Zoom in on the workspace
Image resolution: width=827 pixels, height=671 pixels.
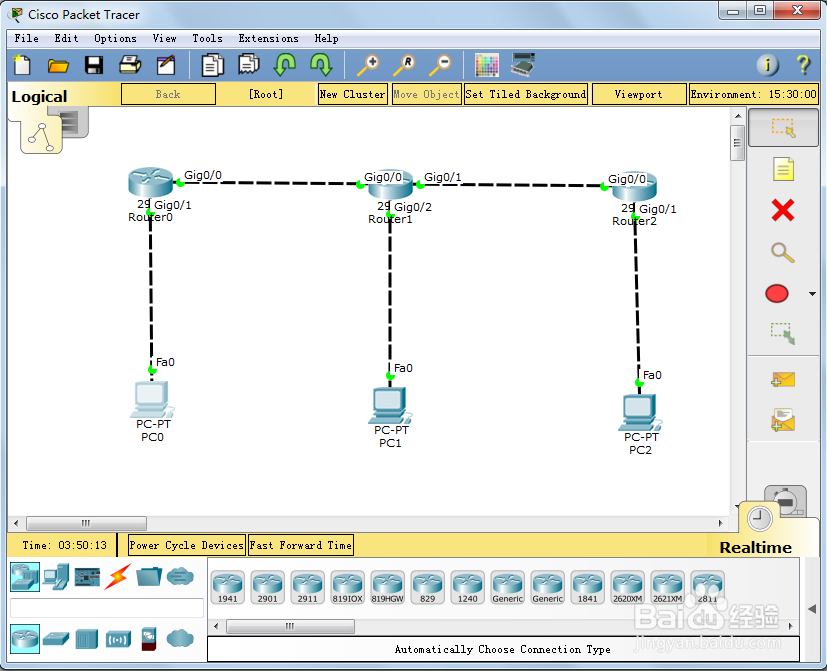[x=368, y=65]
